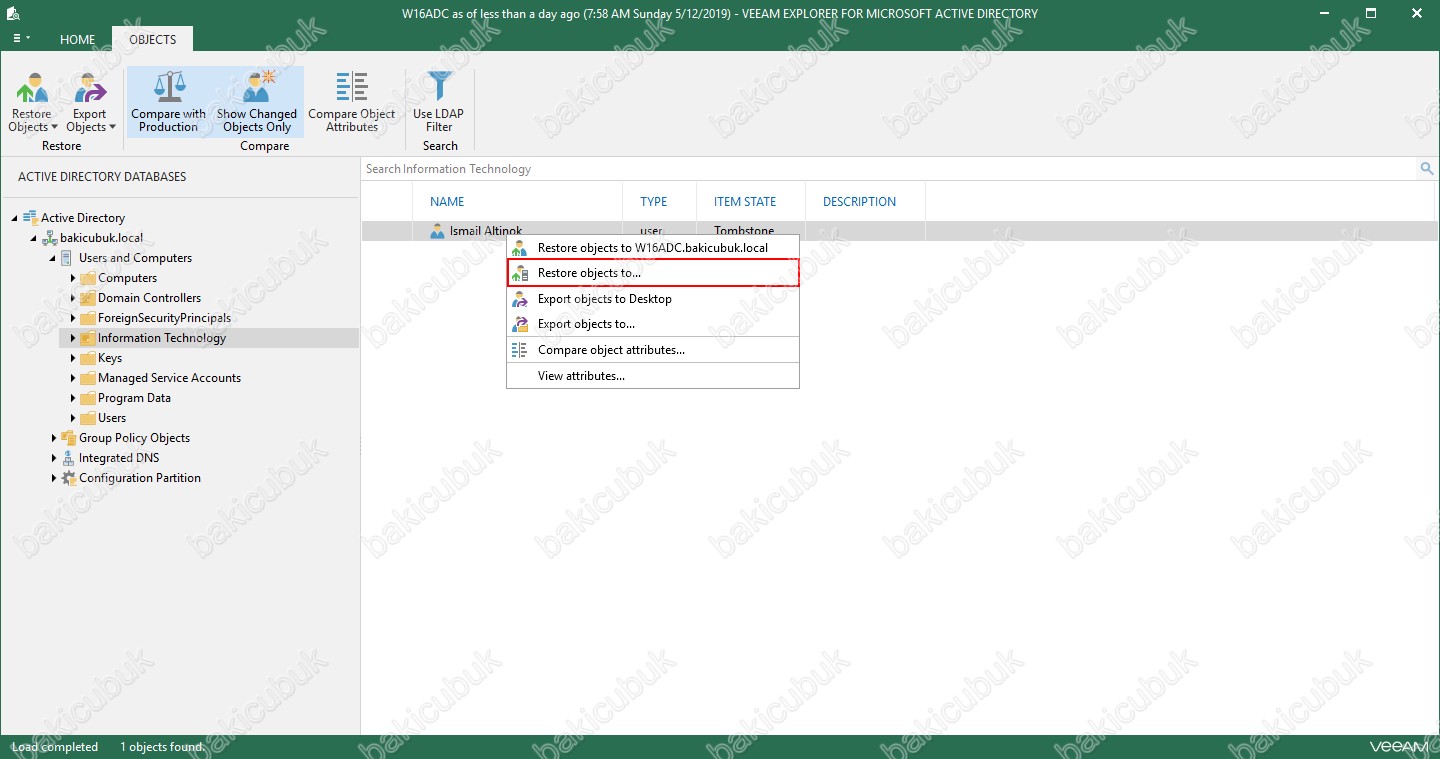
Task: Click the Use LDAP Filter funnel icon
Action: pos(439,88)
